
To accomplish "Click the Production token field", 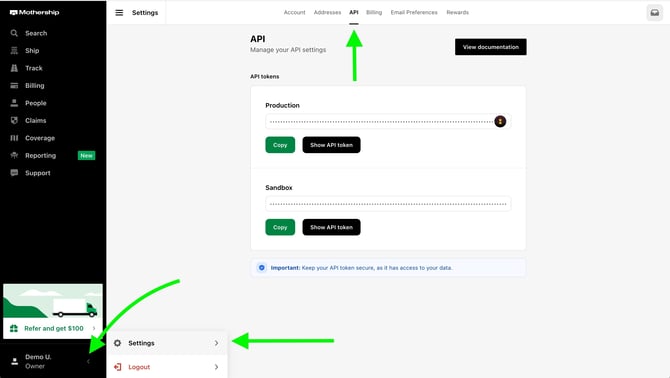I will (388, 121).
